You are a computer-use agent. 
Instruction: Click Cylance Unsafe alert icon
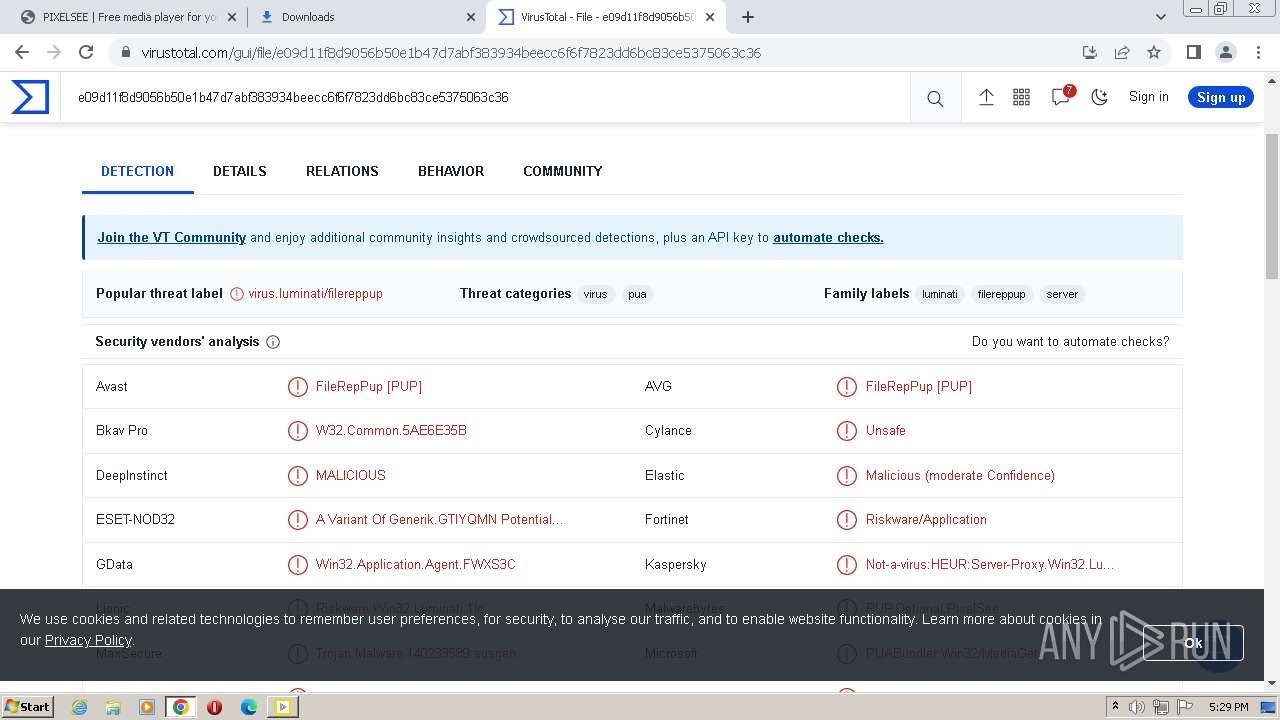click(847, 431)
